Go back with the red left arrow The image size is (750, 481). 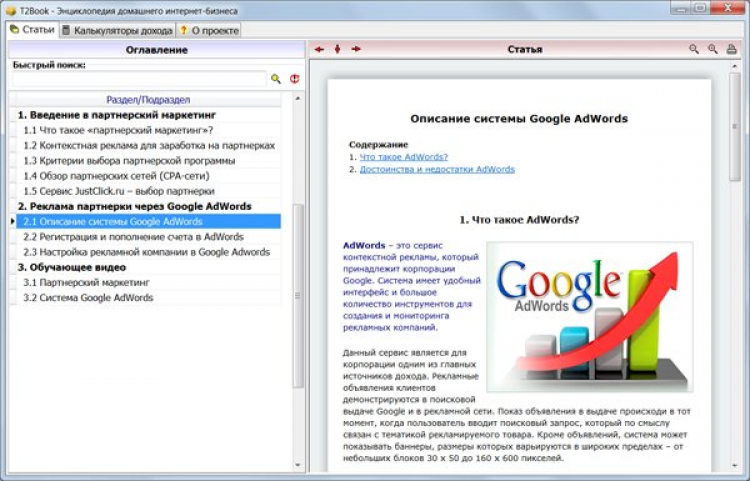pos(319,49)
